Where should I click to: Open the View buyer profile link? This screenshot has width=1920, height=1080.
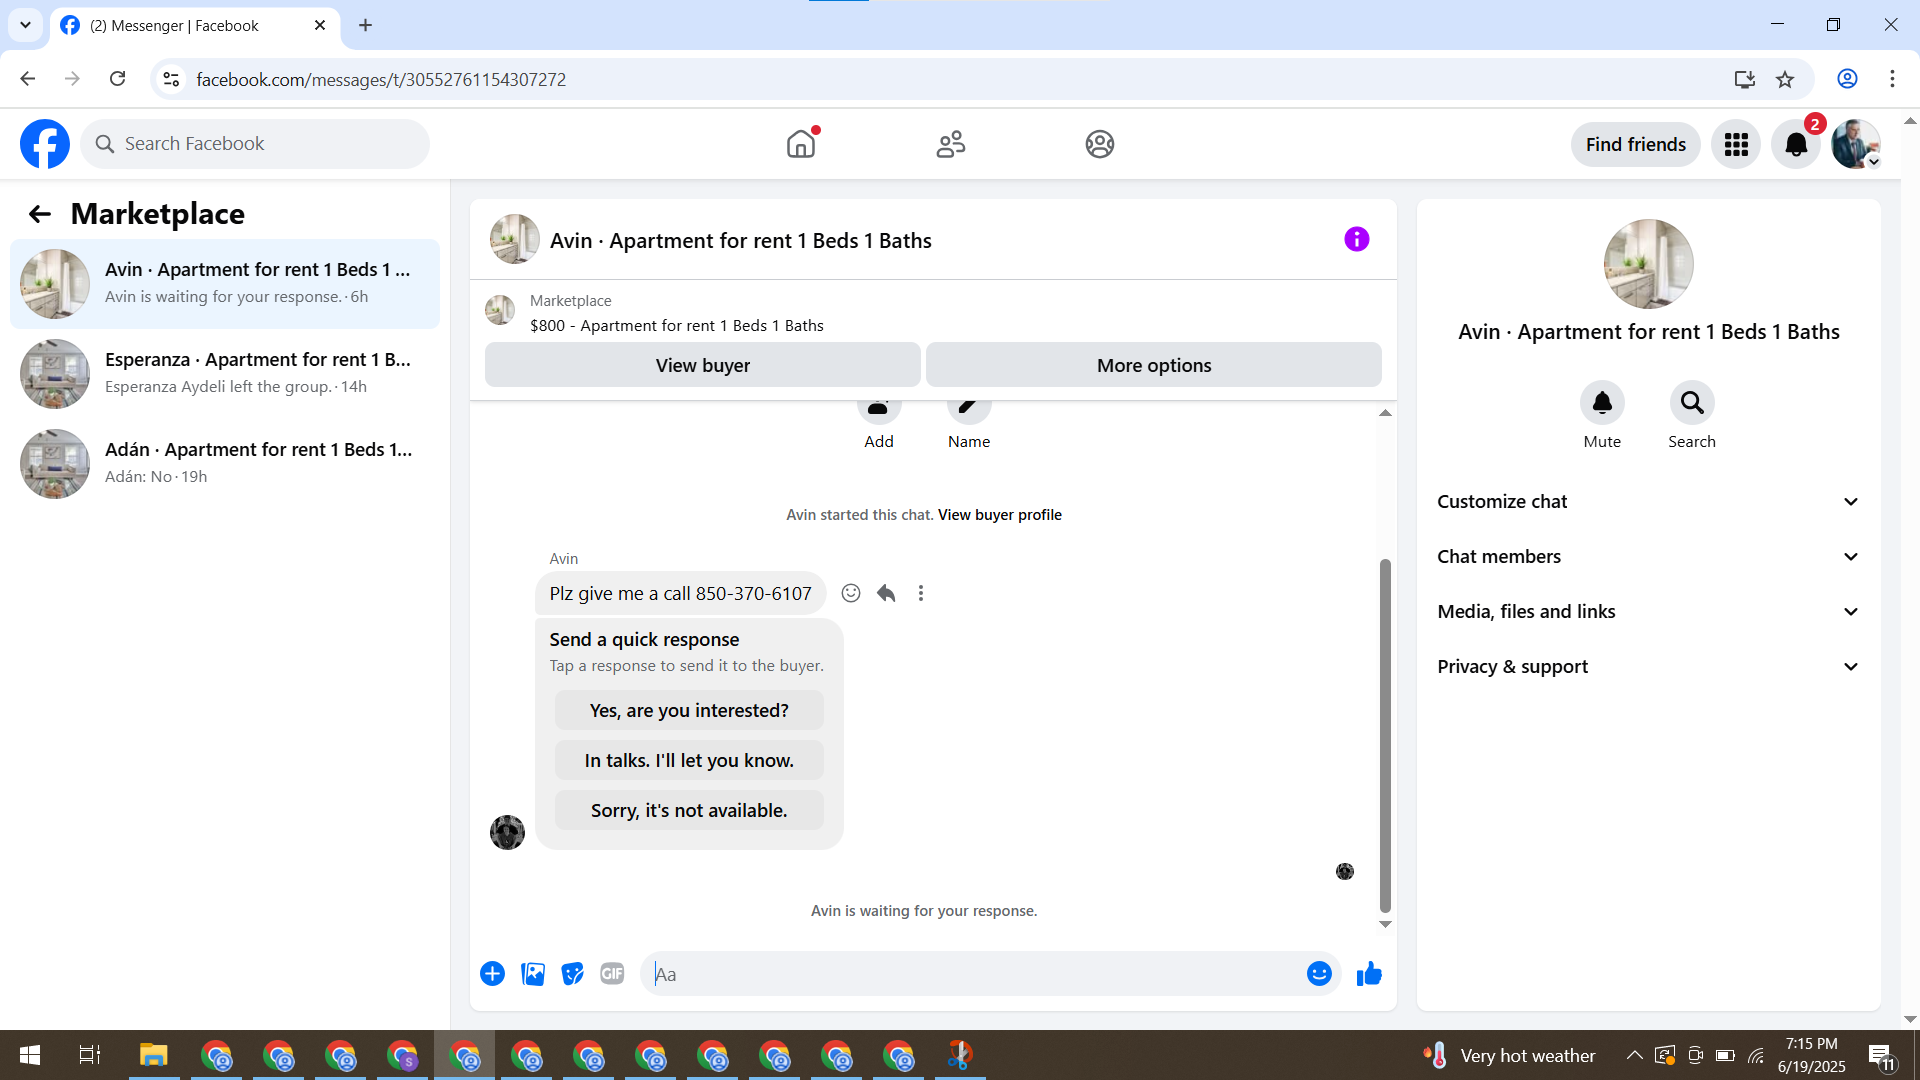tap(1000, 515)
